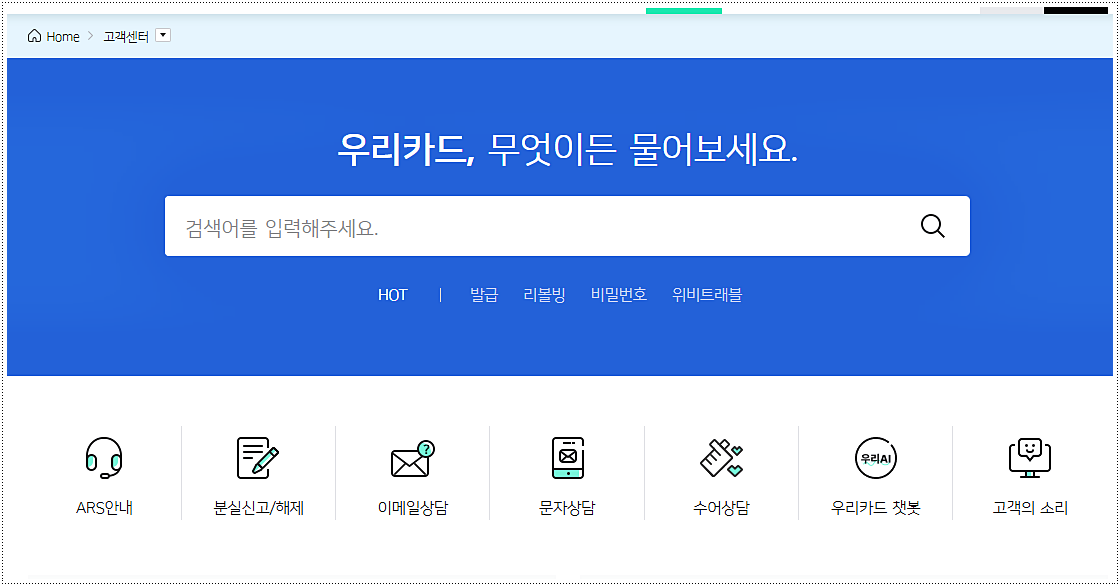Select the 발급 hot keyword
The image size is (1120, 586).
(486, 294)
